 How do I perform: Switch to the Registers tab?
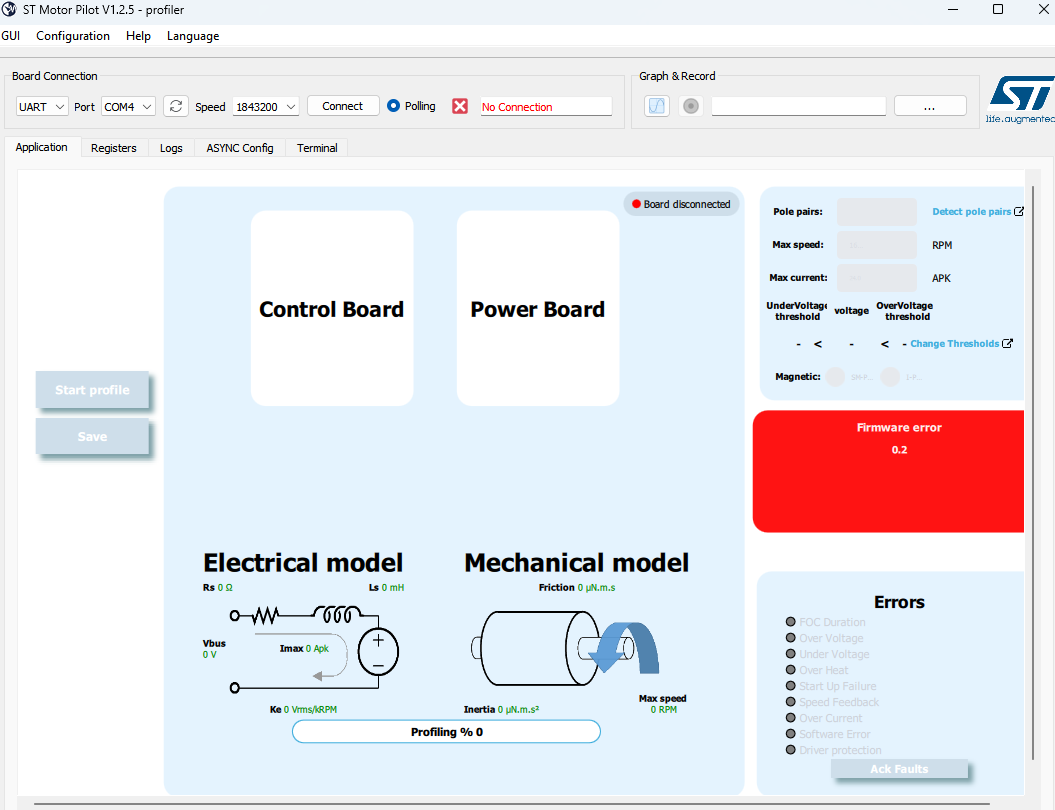(113, 147)
